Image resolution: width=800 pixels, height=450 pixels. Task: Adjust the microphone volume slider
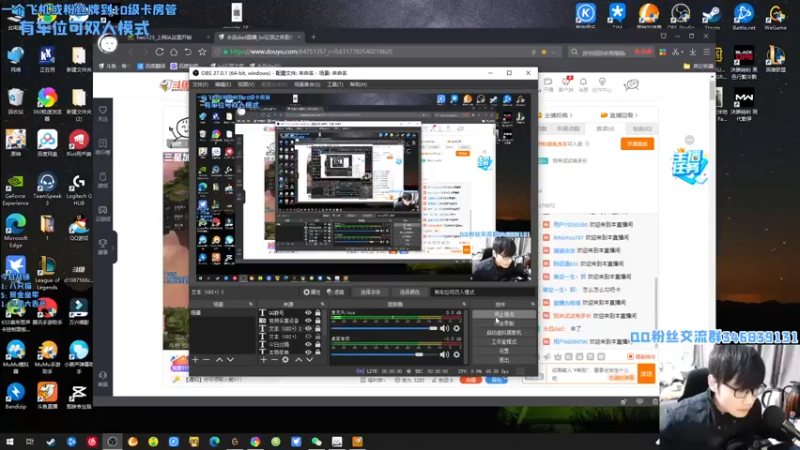click(384, 329)
